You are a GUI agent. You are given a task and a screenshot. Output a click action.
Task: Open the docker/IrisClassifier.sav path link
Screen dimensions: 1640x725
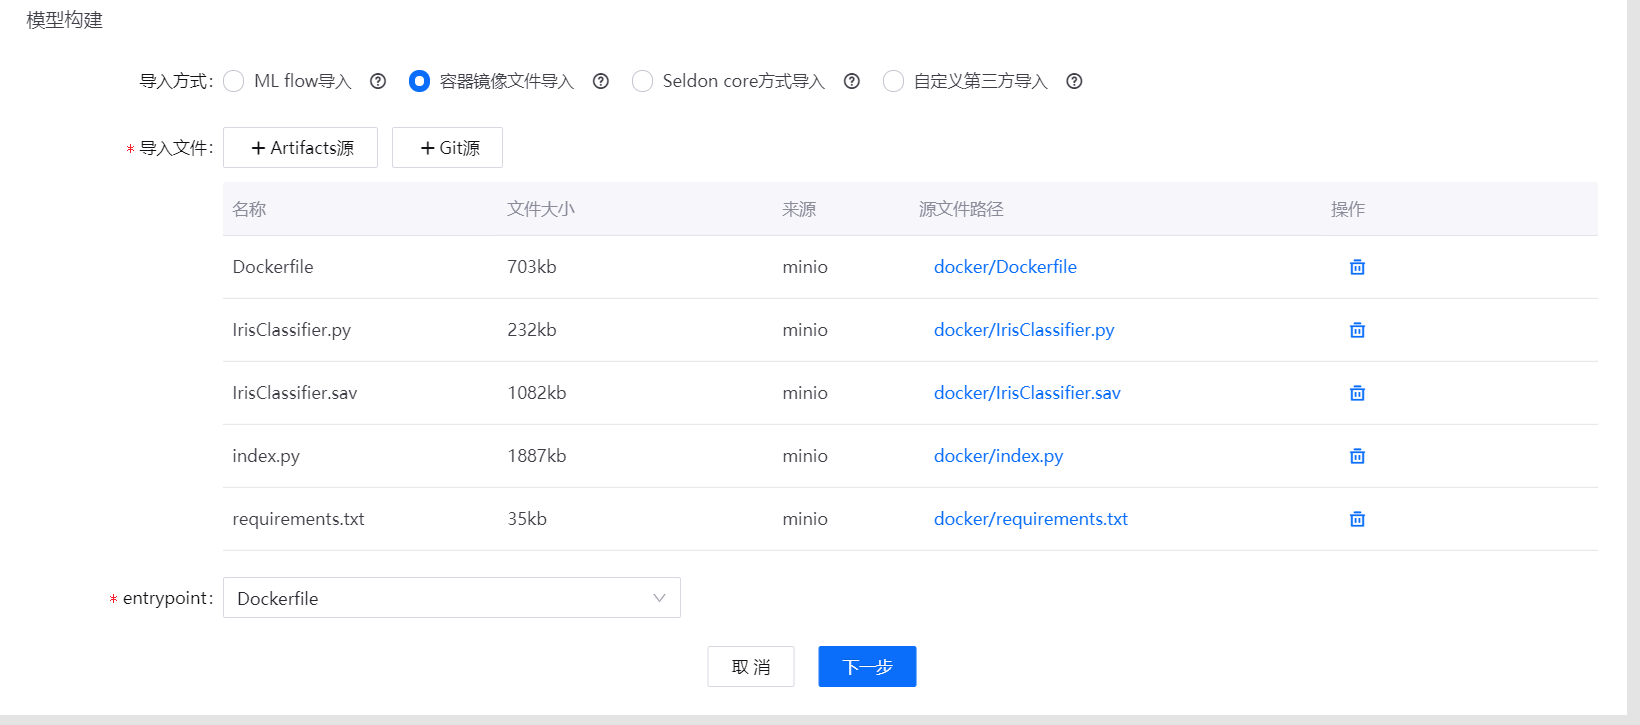click(1027, 393)
